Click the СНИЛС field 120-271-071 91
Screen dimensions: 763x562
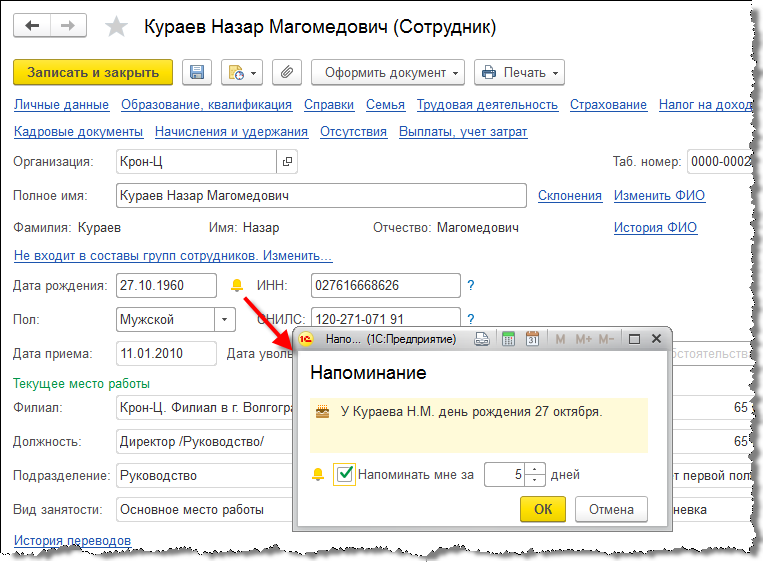(x=385, y=318)
